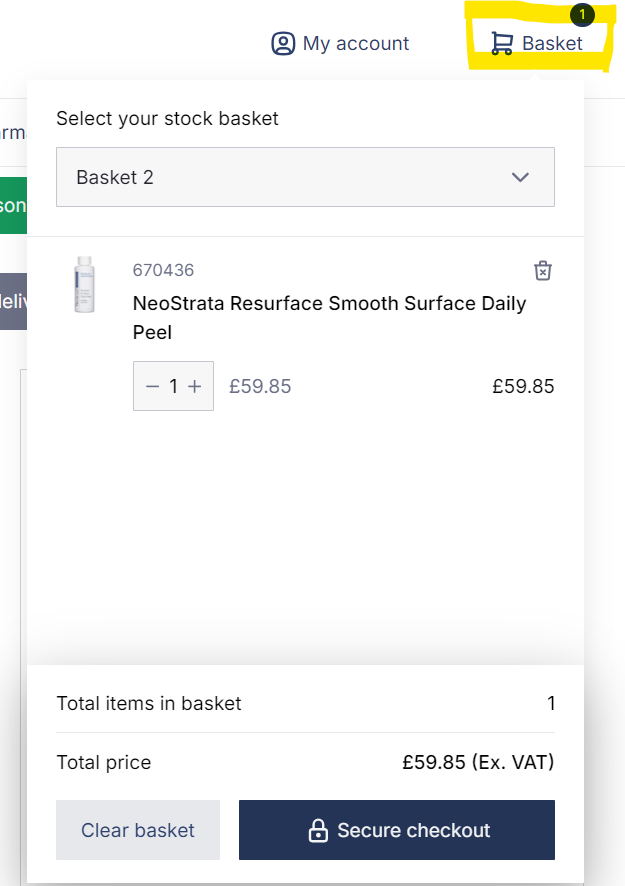
Task: Decrease quantity with the minus button
Action: [152, 386]
